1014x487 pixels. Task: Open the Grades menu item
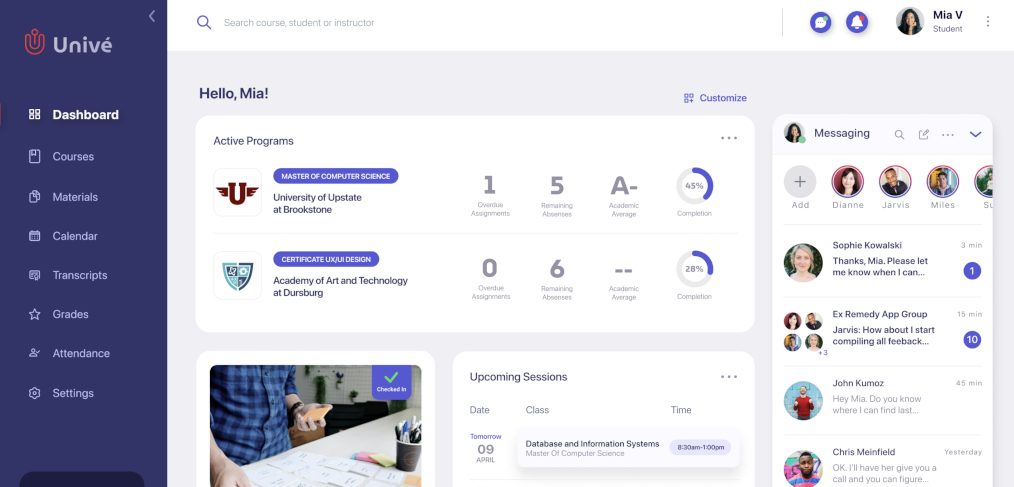click(58, 314)
